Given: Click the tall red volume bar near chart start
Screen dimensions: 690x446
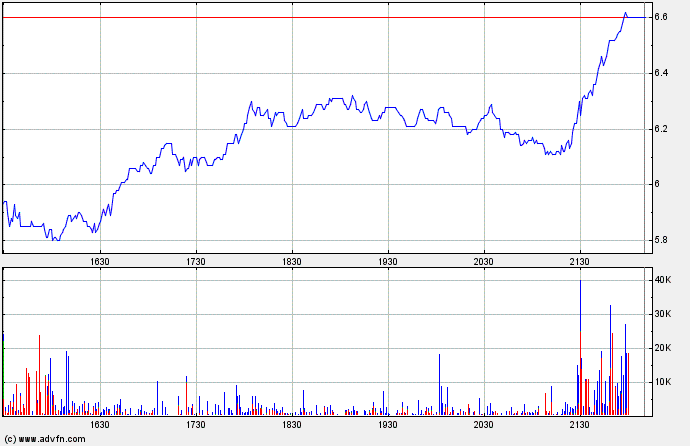Looking at the screenshot, I should click(x=39, y=375).
